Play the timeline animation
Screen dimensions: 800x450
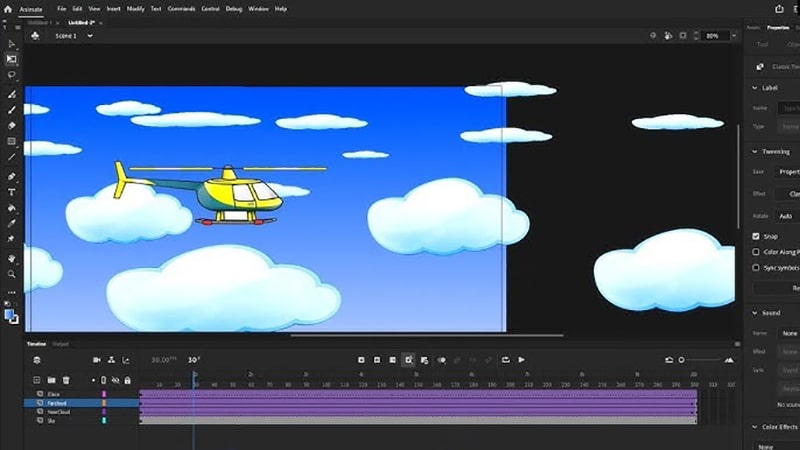point(521,360)
